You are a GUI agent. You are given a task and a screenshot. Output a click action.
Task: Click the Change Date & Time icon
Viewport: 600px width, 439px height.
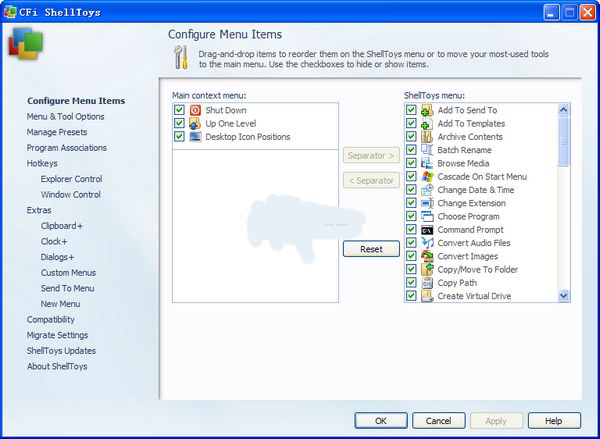[427, 190]
